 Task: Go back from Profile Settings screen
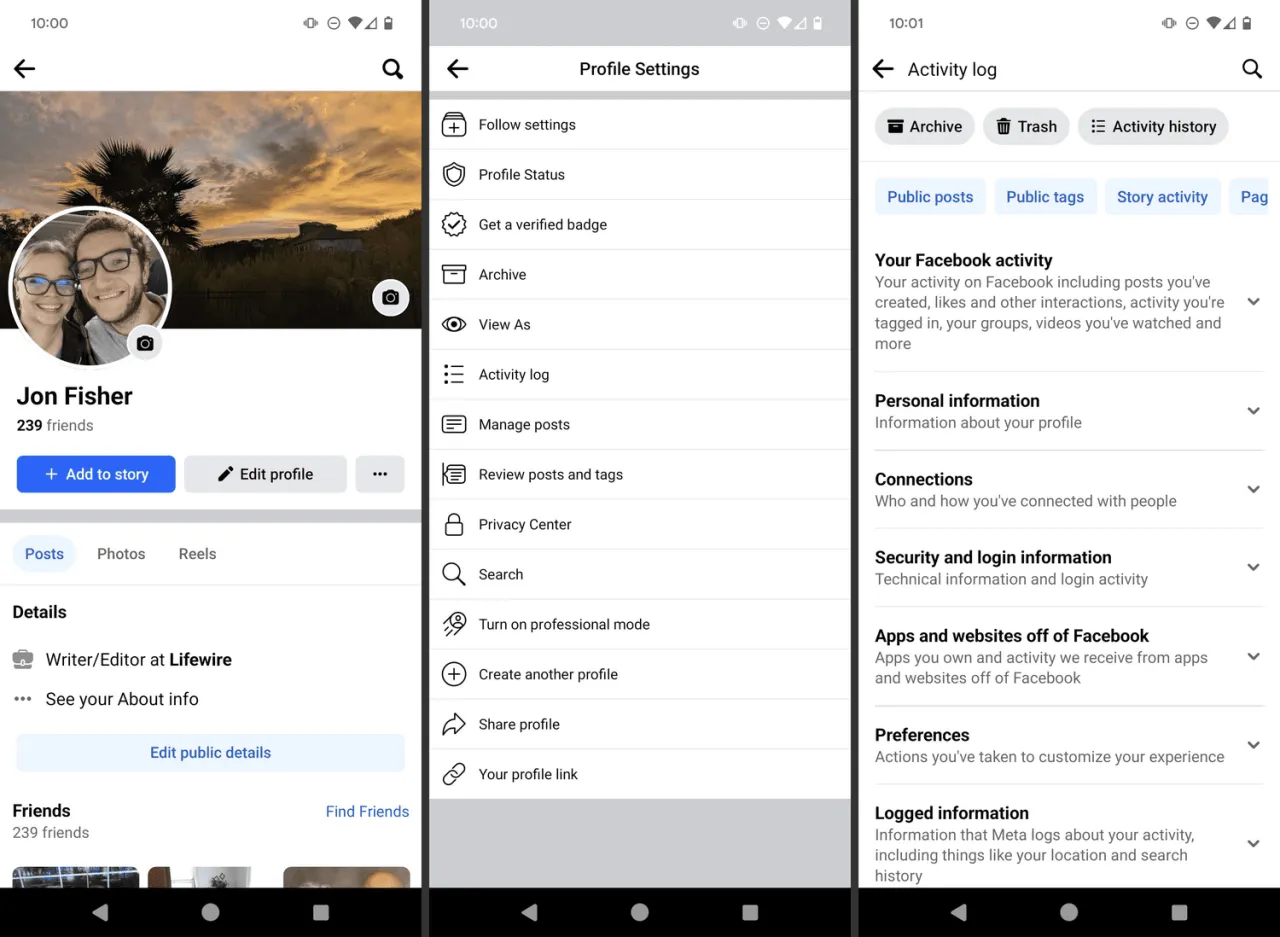tap(458, 69)
